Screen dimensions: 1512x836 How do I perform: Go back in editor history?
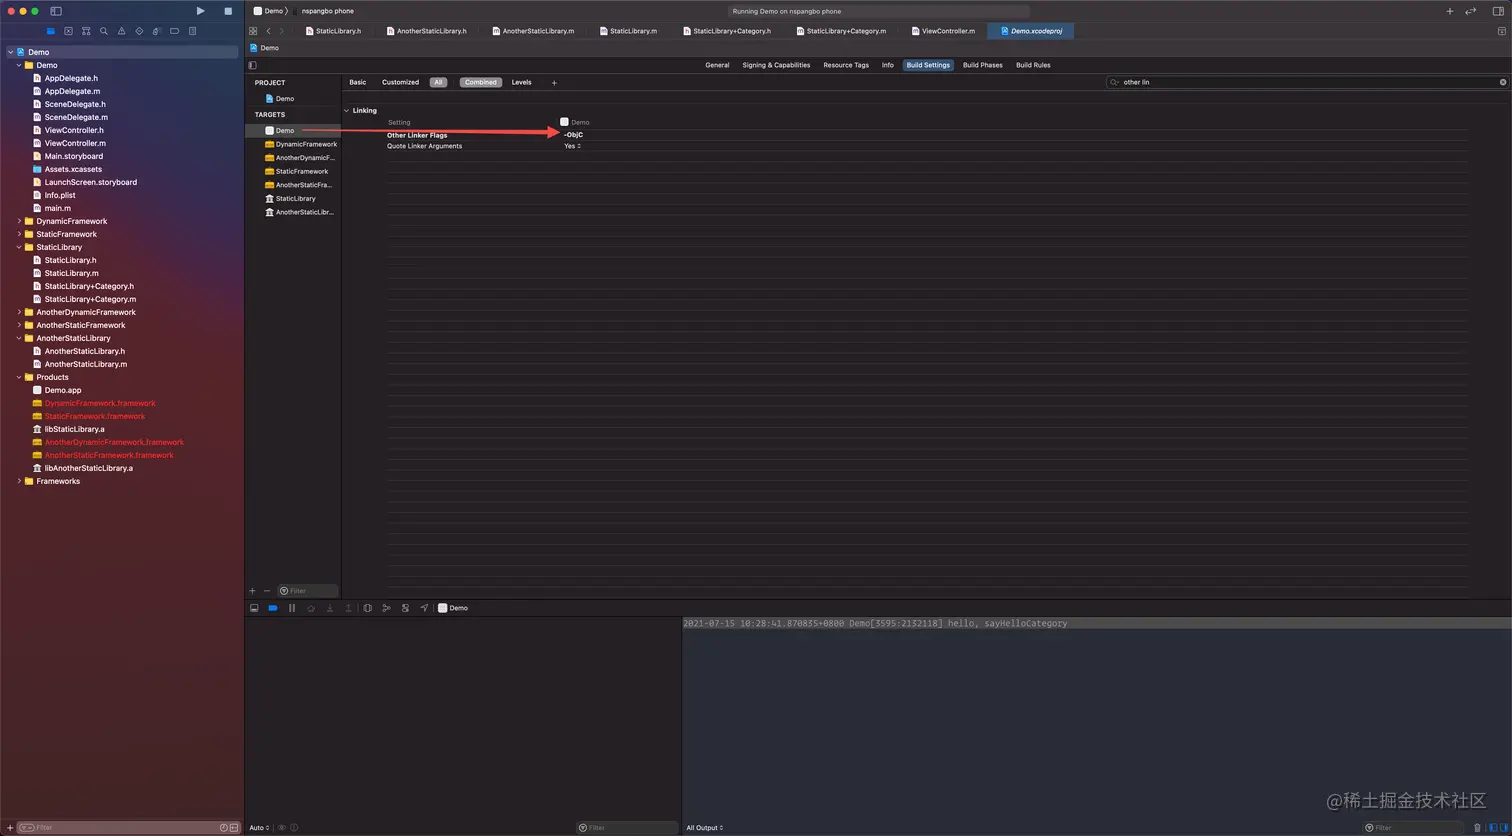(x=268, y=31)
